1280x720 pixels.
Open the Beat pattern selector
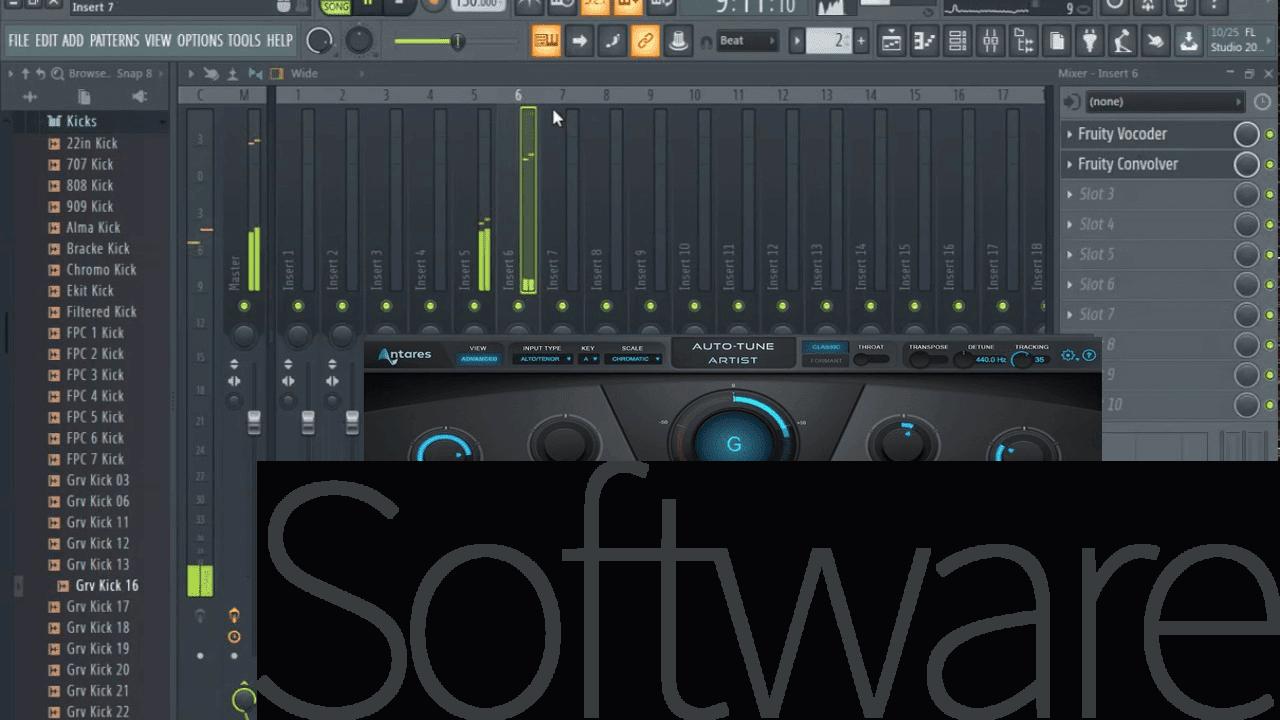pyautogui.click(x=747, y=41)
